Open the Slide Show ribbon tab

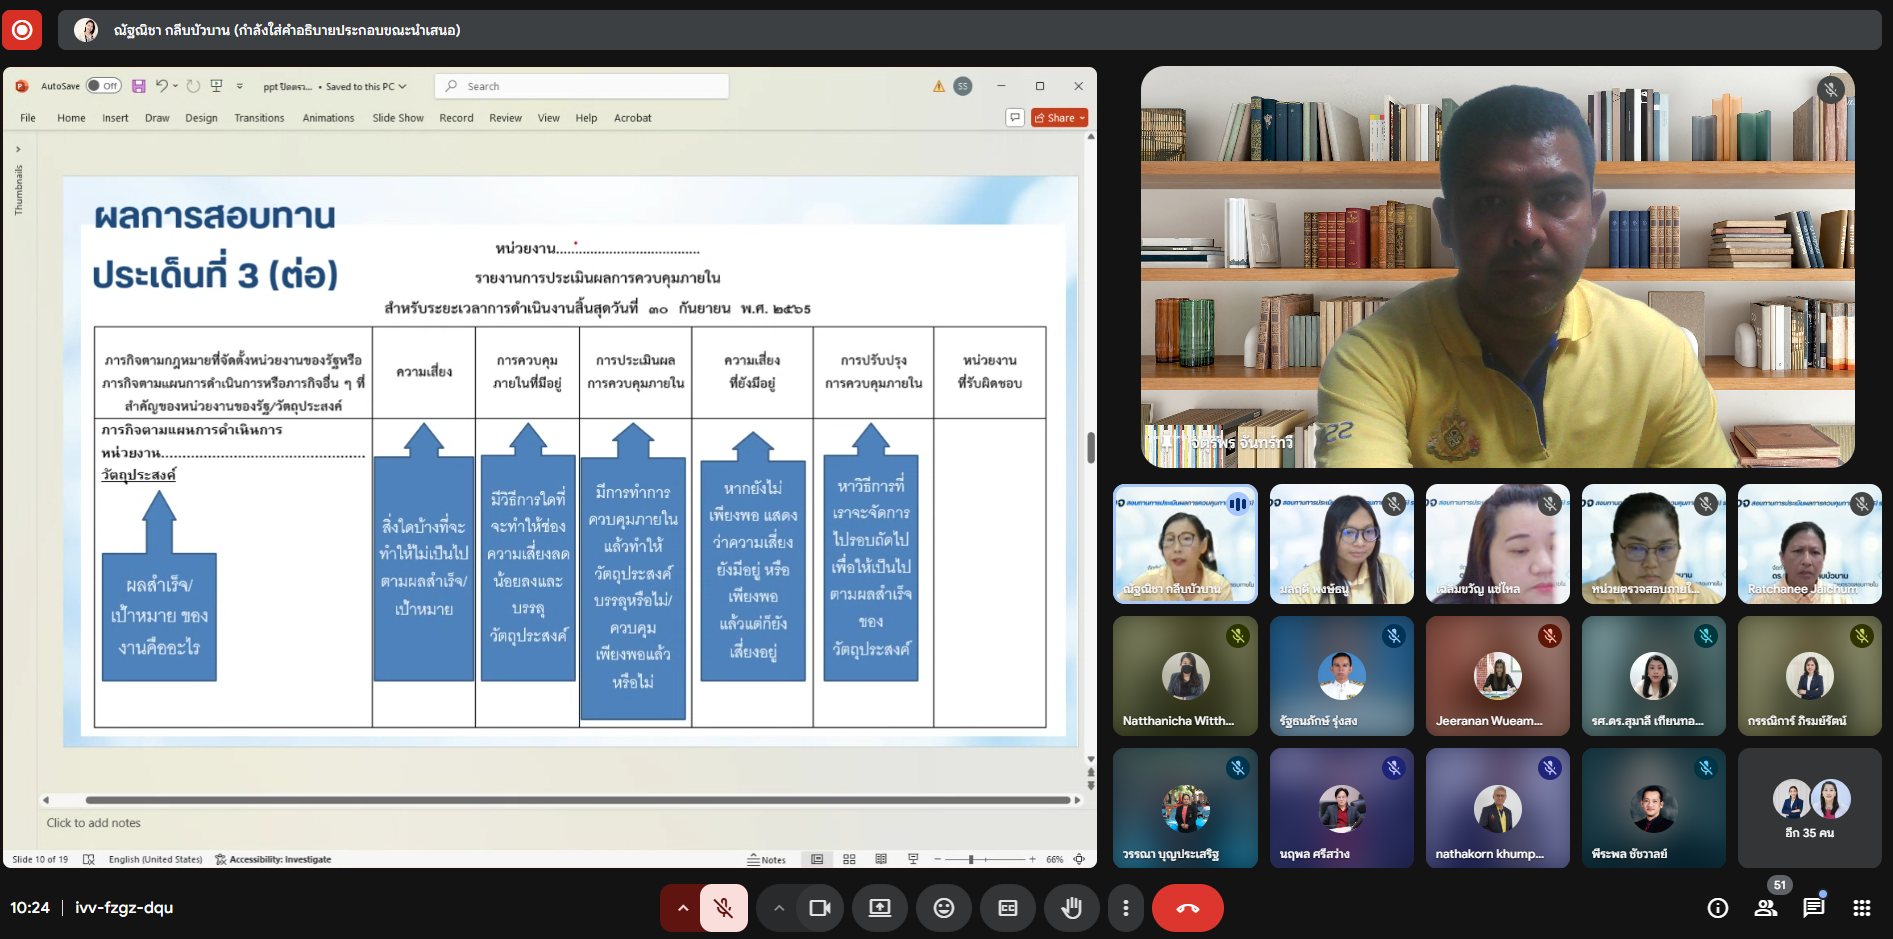(398, 118)
